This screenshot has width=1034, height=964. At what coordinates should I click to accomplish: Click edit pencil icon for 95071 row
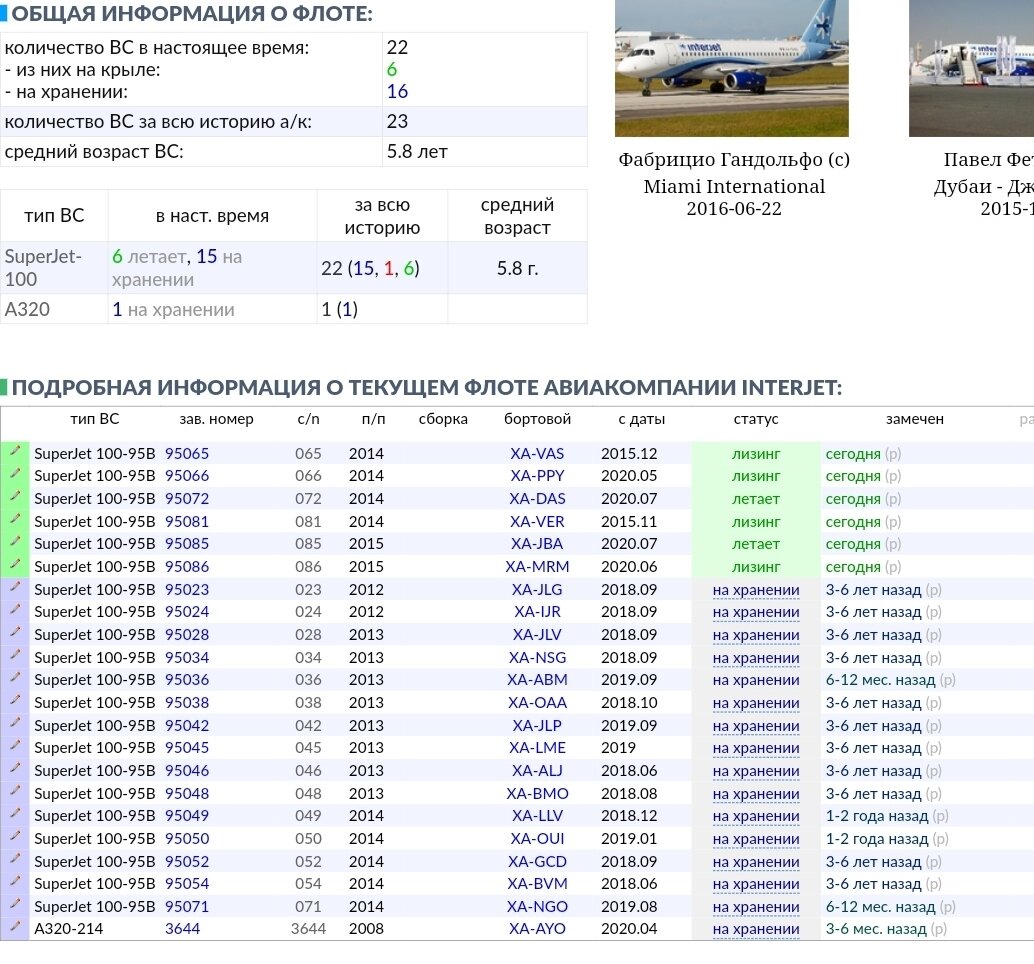click(x=15, y=904)
